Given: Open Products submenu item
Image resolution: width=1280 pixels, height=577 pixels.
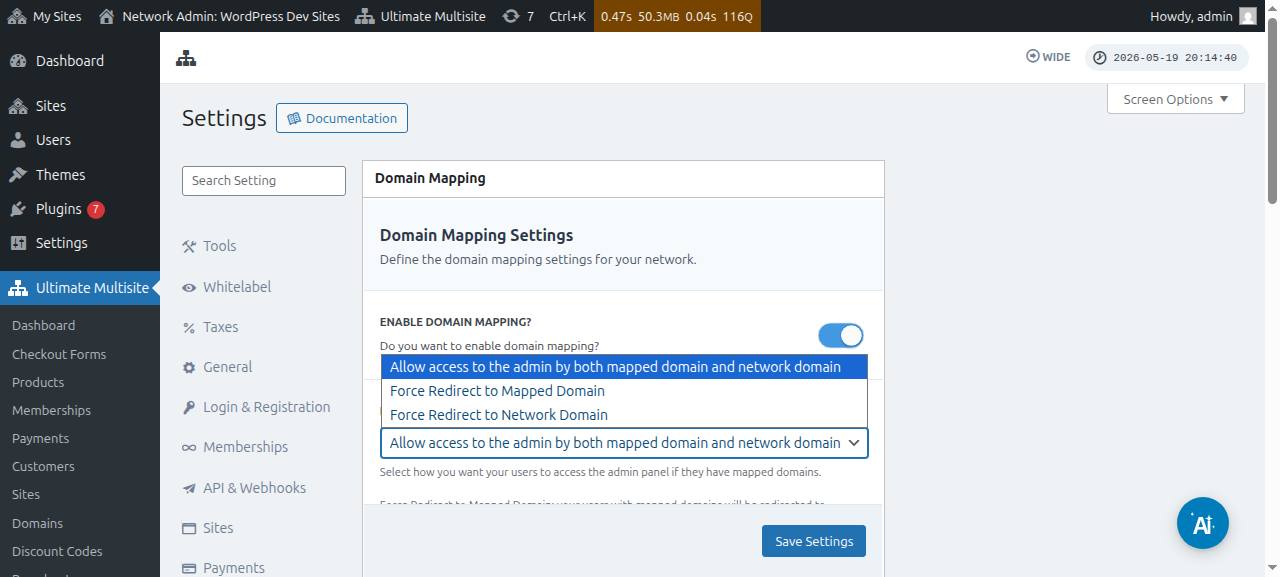Looking at the screenshot, I should point(38,382).
